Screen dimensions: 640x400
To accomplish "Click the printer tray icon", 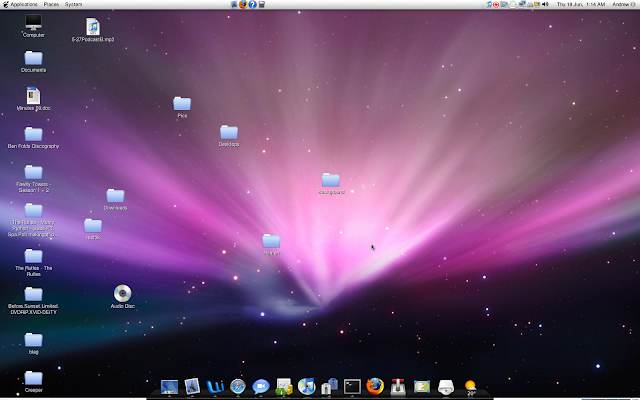I will click(x=513, y=4).
